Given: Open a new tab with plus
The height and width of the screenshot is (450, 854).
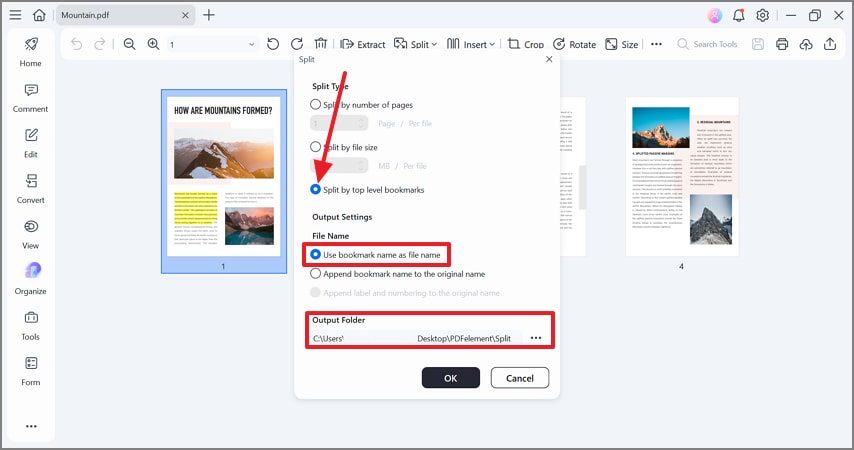Looking at the screenshot, I should tap(209, 15).
